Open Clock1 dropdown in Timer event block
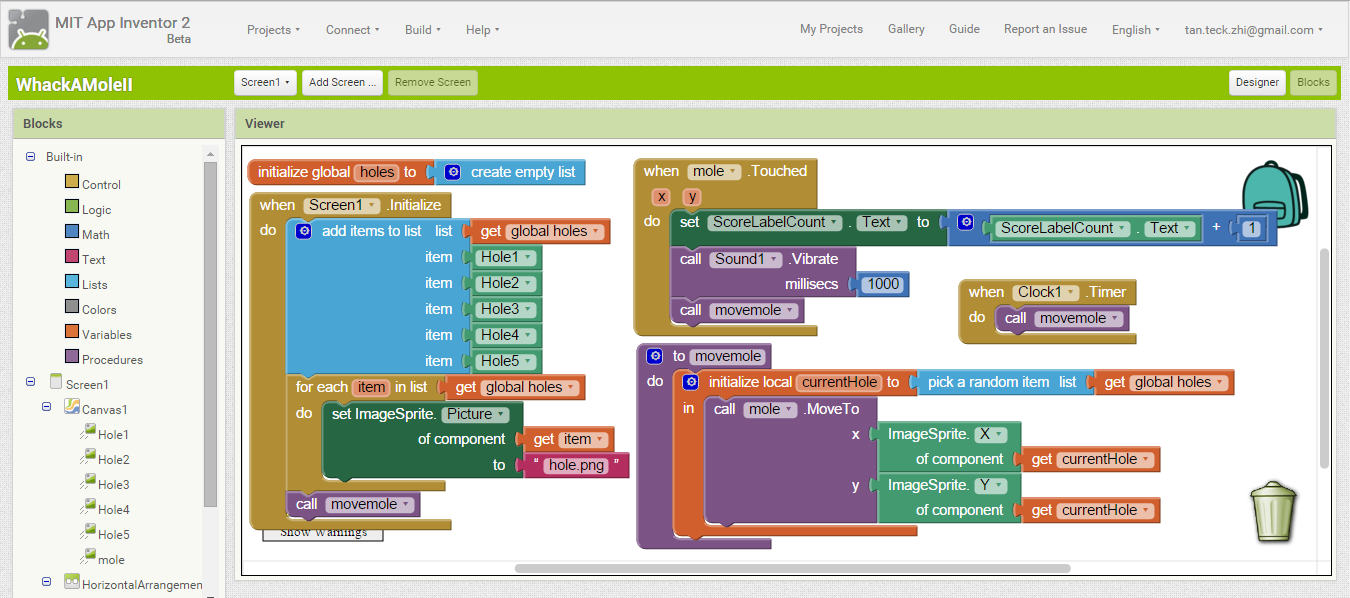The height and width of the screenshot is (598, 1350). [1045, 292]
